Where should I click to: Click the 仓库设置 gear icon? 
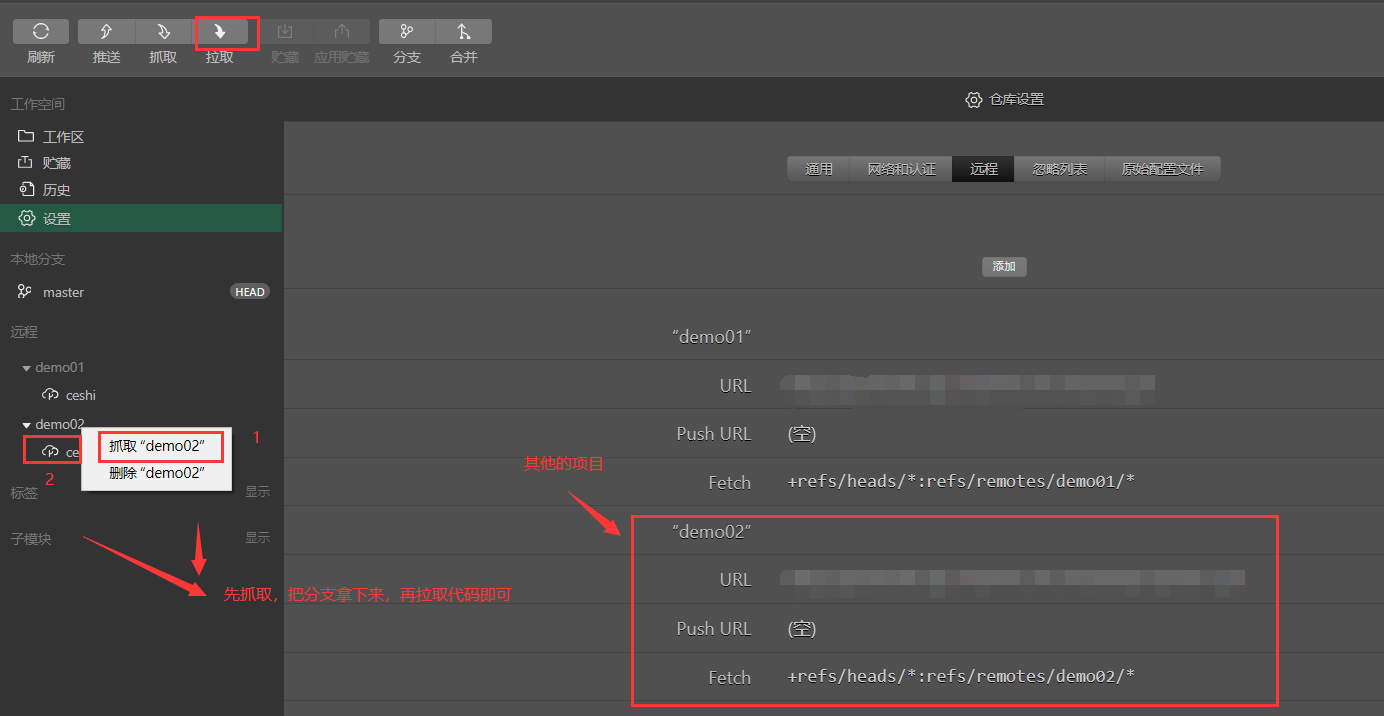[973, 100]
